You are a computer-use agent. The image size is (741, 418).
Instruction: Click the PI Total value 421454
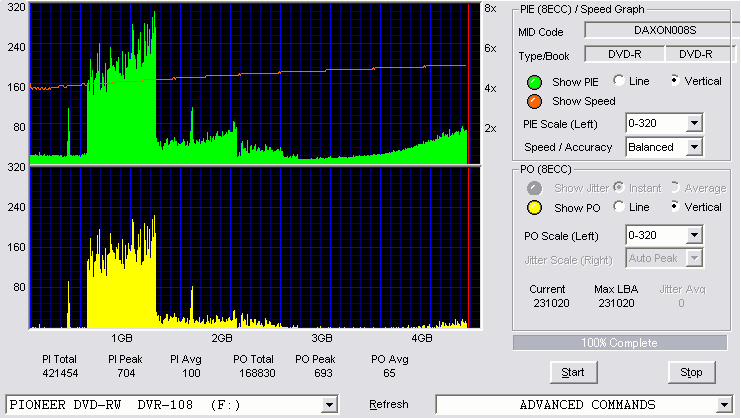pos(60,373)
